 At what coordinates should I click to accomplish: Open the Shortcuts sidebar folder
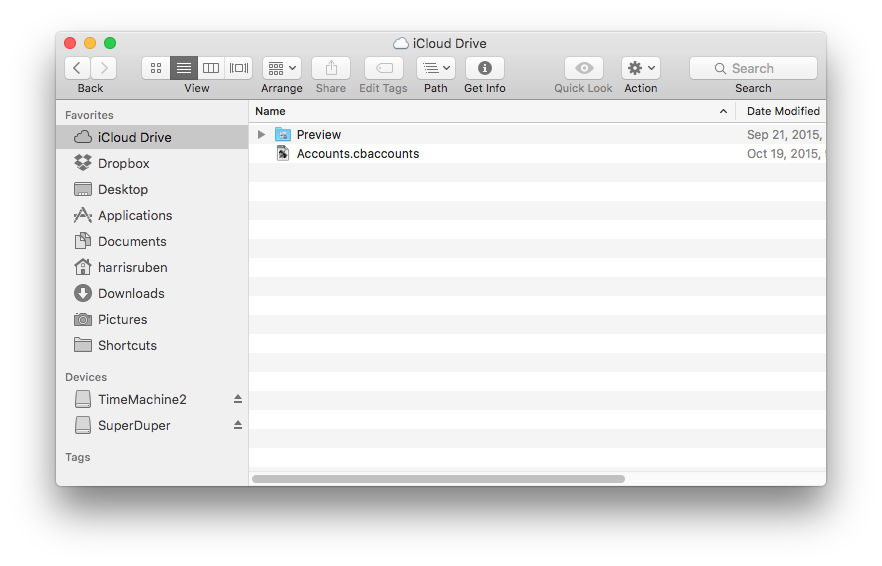(152, 345)
